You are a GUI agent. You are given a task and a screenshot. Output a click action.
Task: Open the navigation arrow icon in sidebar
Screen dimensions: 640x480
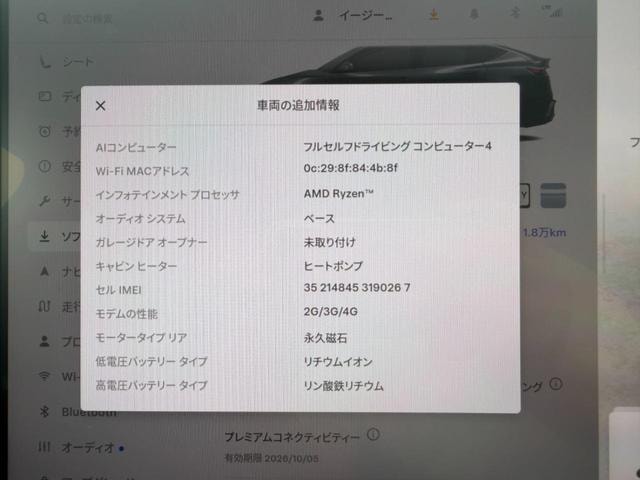coord(44,271)
